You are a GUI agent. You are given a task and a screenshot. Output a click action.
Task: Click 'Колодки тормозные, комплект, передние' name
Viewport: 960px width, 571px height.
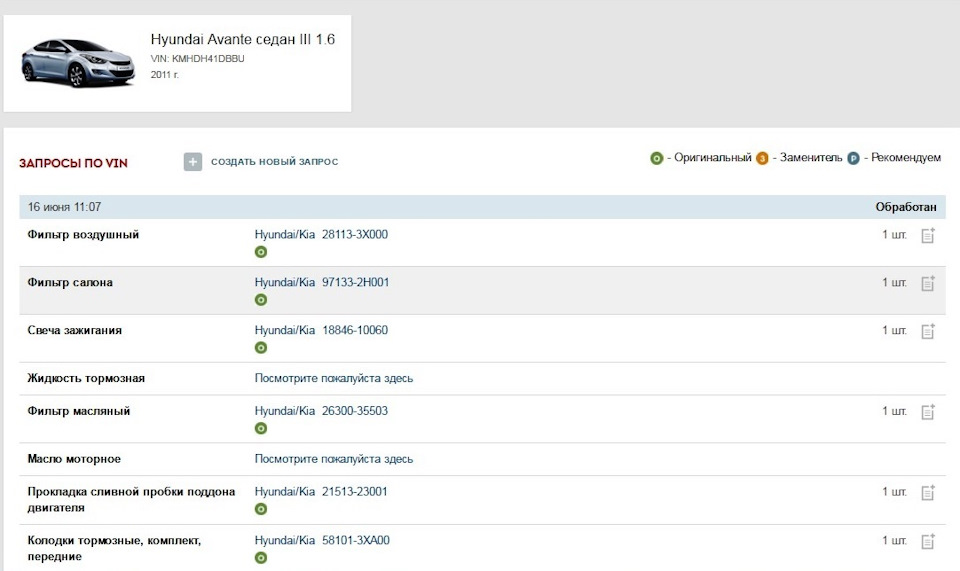click(x=114, y=548)
